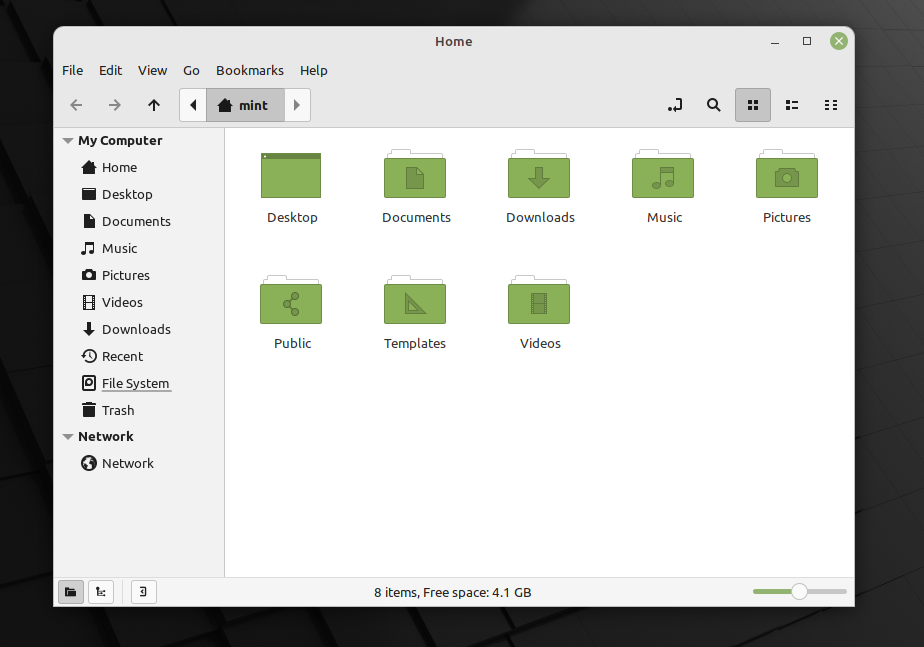
Task: Click the toggle location entry icon
Action: [675, 105]
